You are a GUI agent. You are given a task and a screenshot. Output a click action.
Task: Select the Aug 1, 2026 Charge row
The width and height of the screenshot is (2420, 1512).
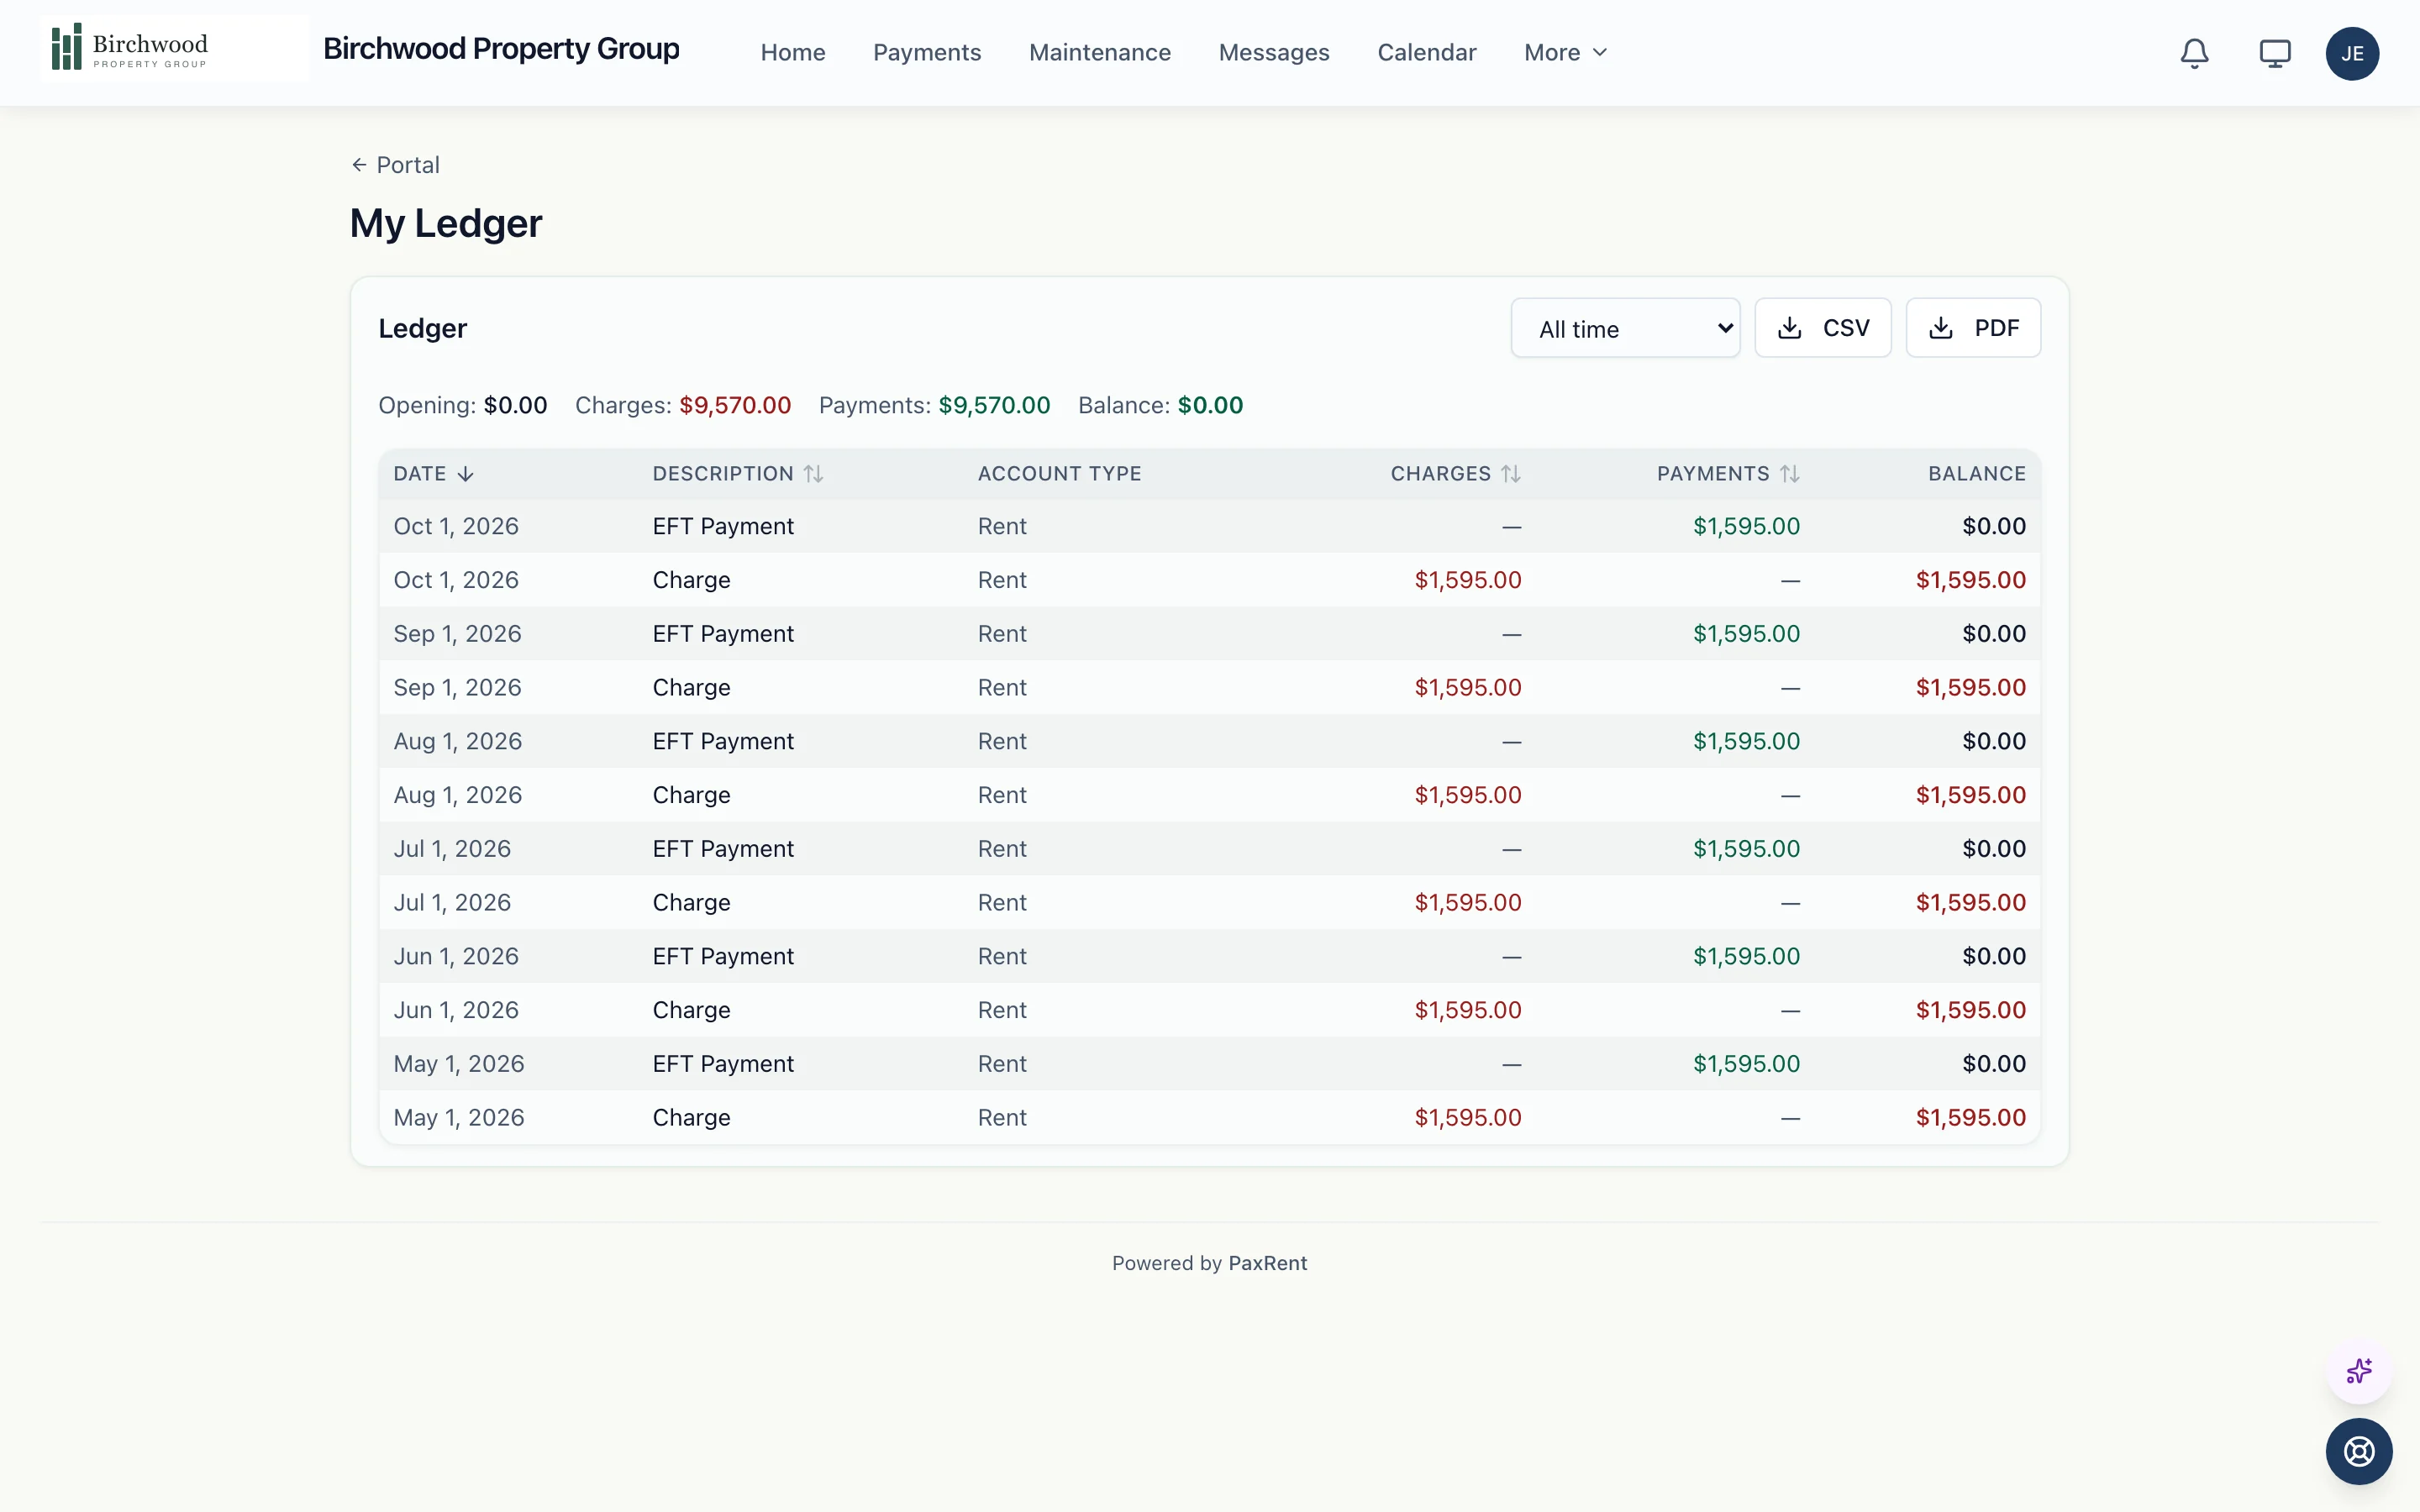click(x=1209, y=795)
